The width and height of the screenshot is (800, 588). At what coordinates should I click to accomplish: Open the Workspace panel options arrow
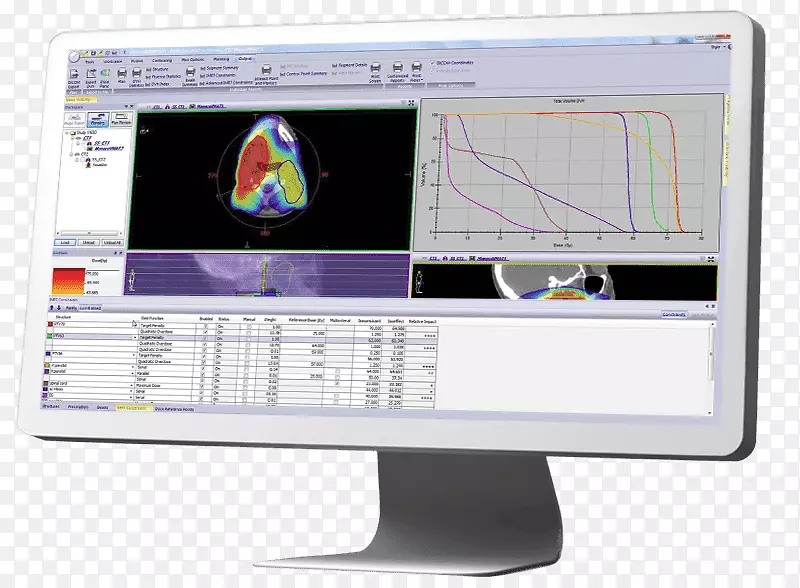point(126,107)
